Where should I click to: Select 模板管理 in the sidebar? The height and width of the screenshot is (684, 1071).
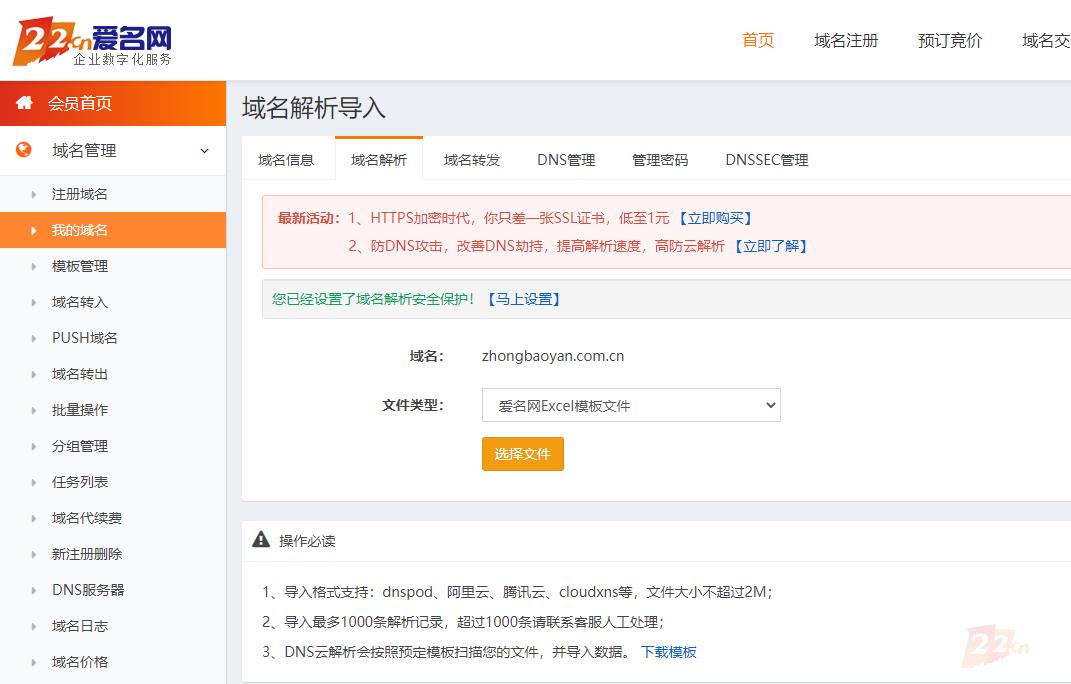80,266
